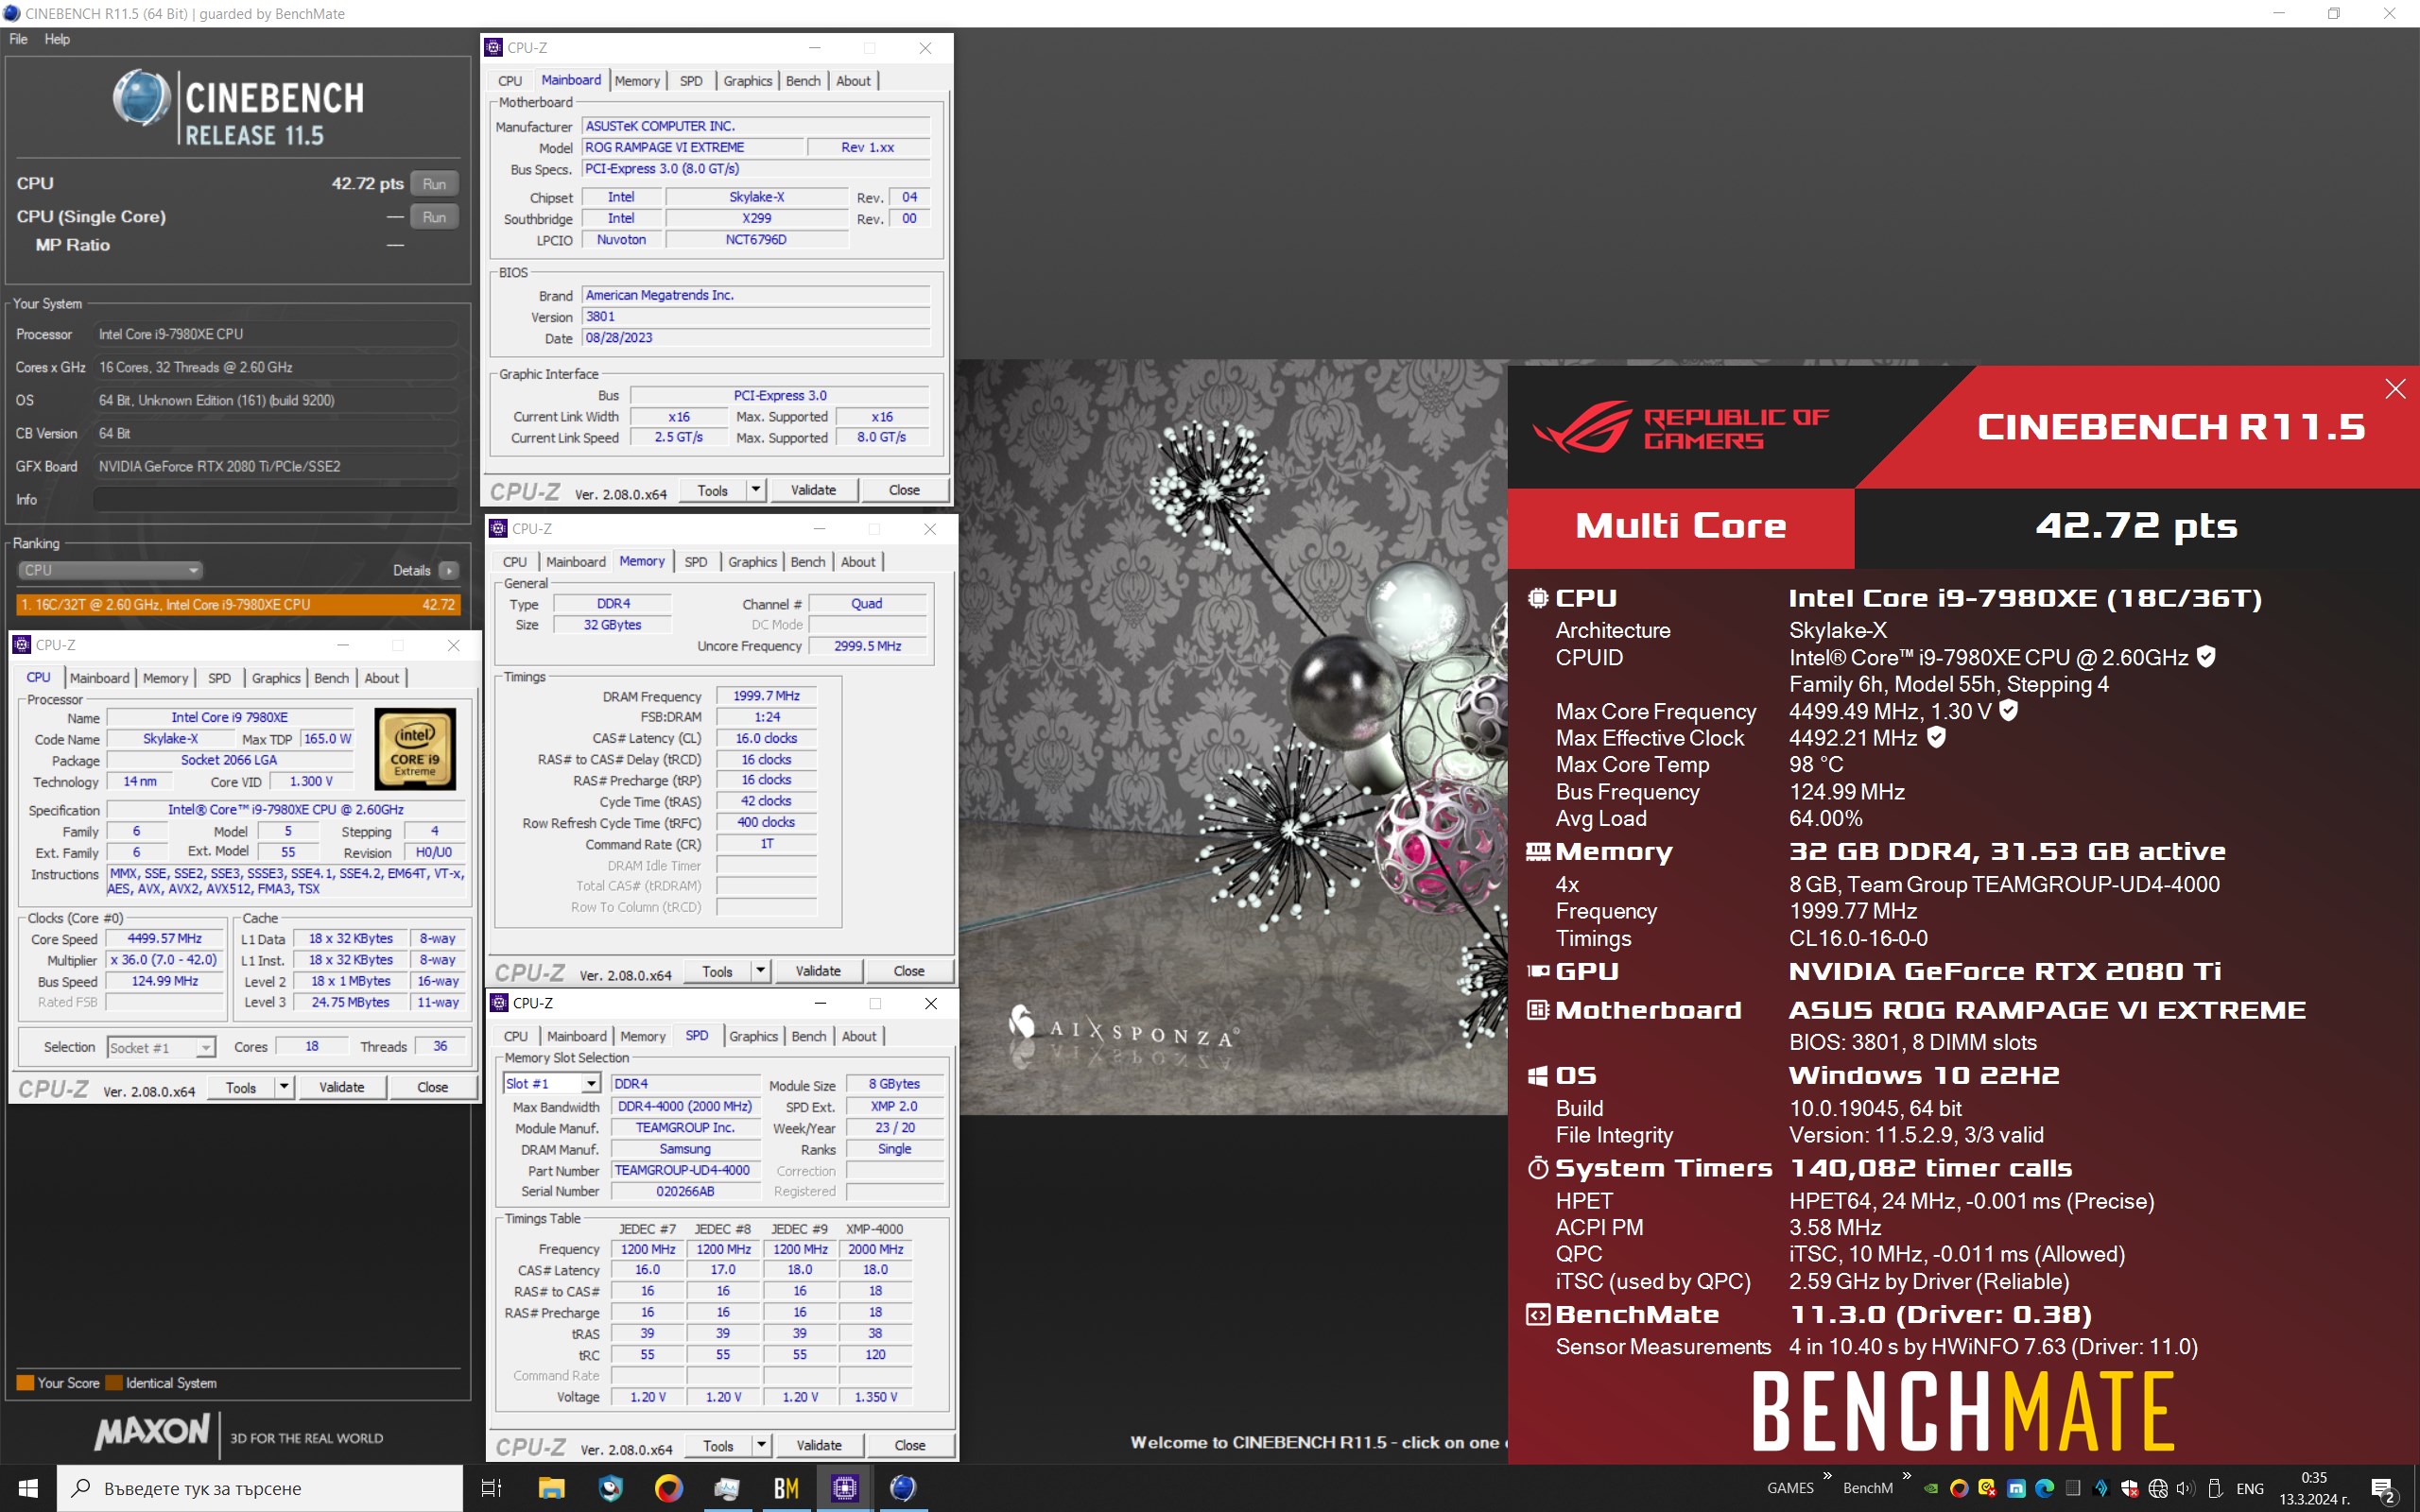Click the safely remove USB tray icon
Image resolution: width=2420 pixels, height=1512 pixels.
(2215, 1488)
